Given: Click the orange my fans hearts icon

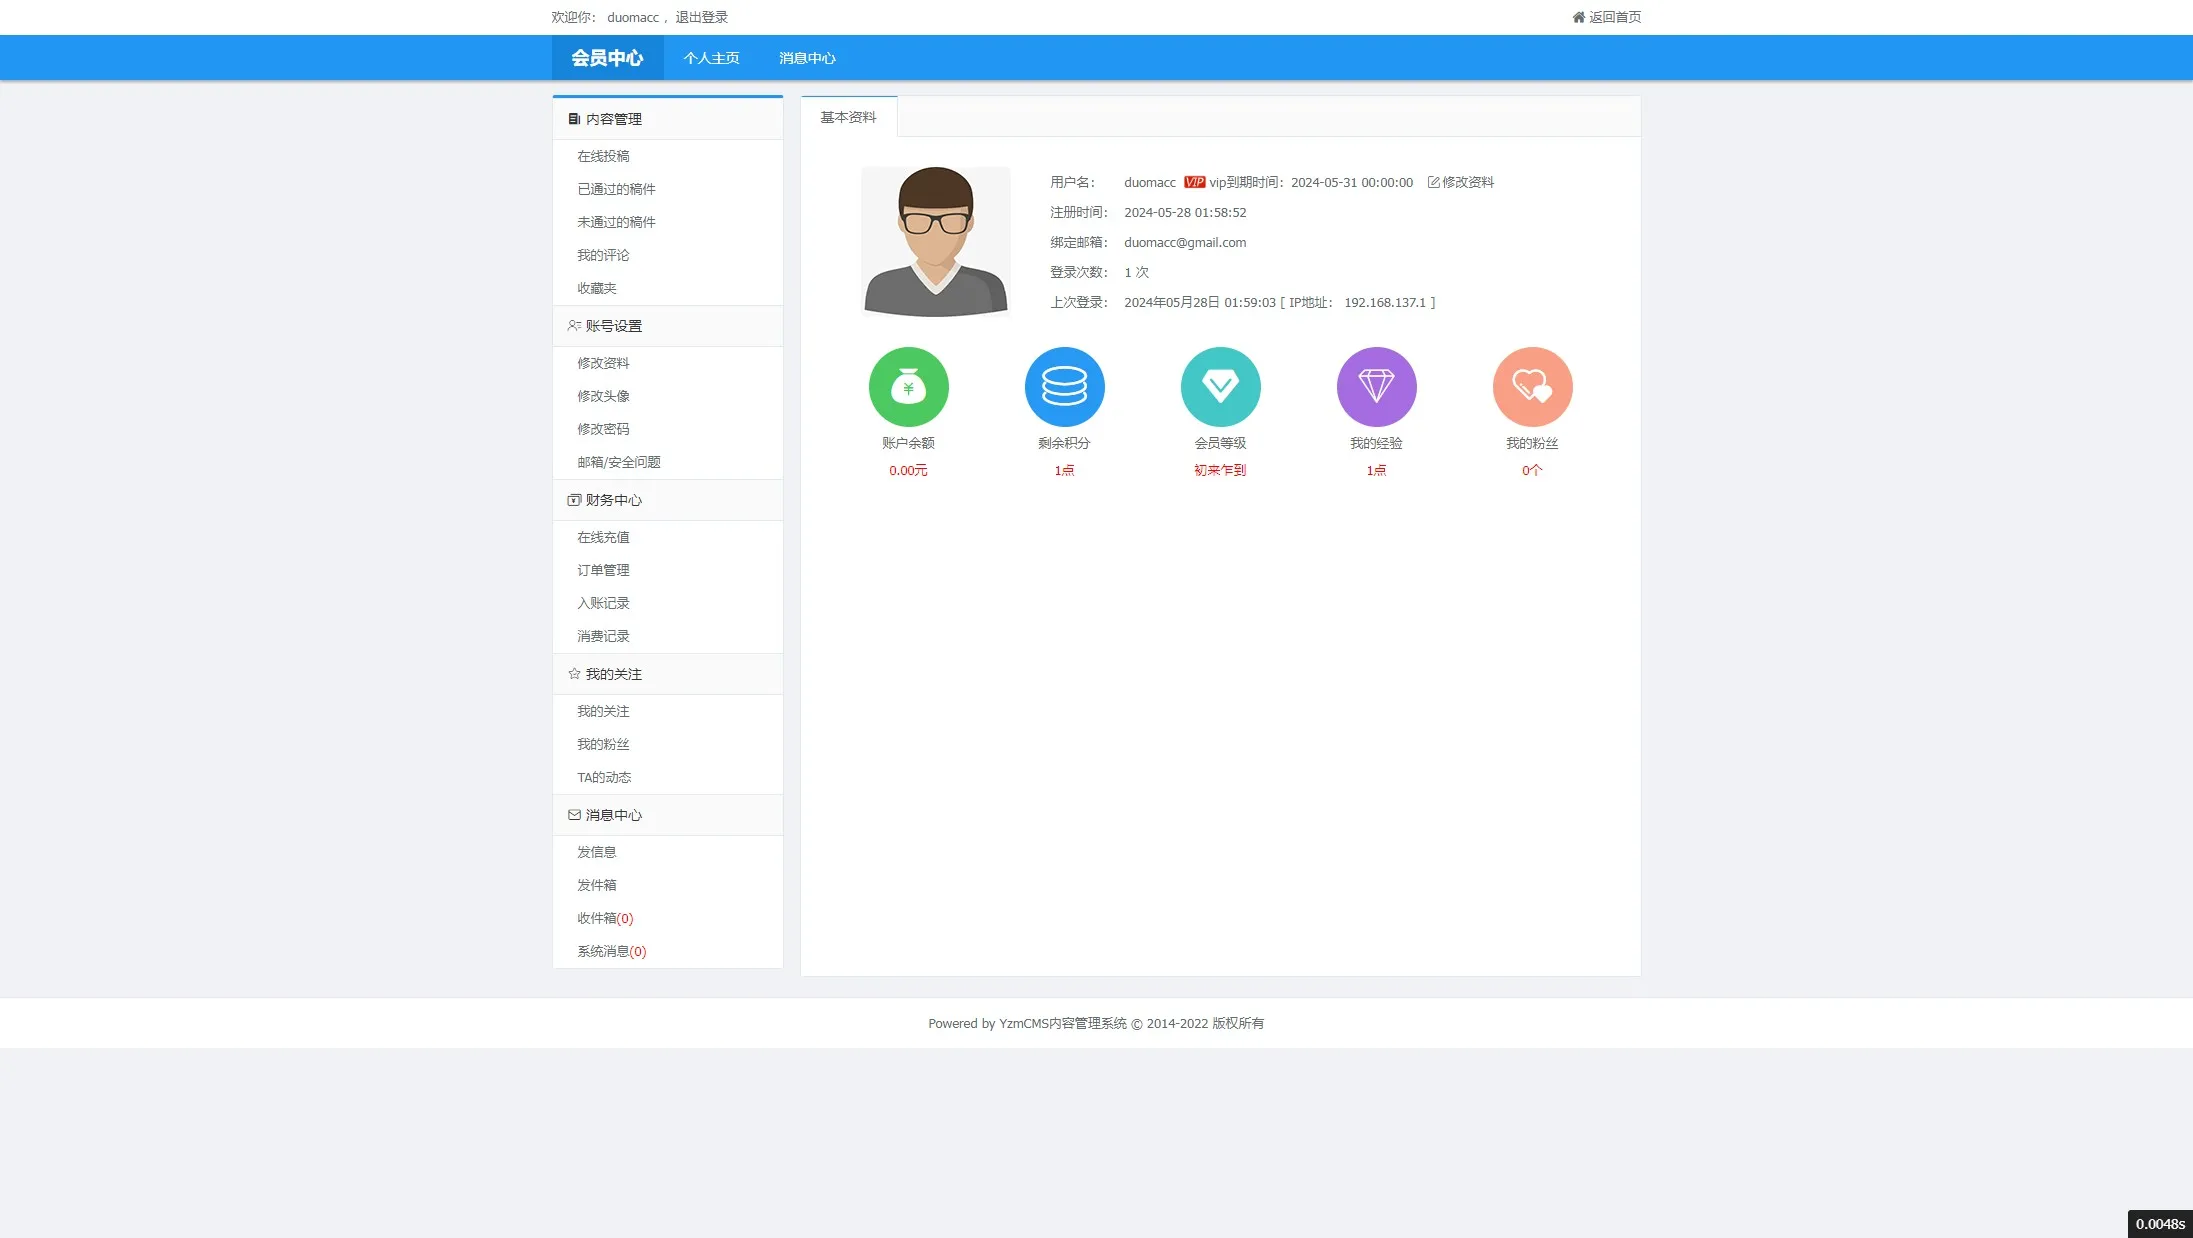Looking at the screenshot, I should (x=1532, y=387).
